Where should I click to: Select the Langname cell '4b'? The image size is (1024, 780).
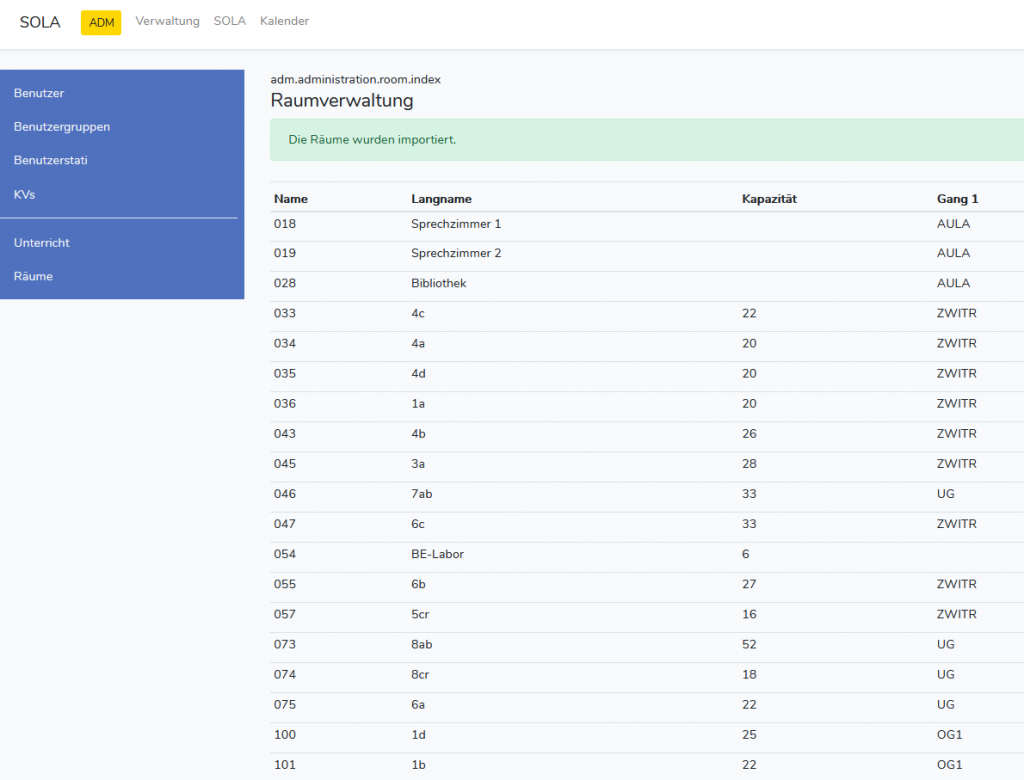[x=419, y=433]
